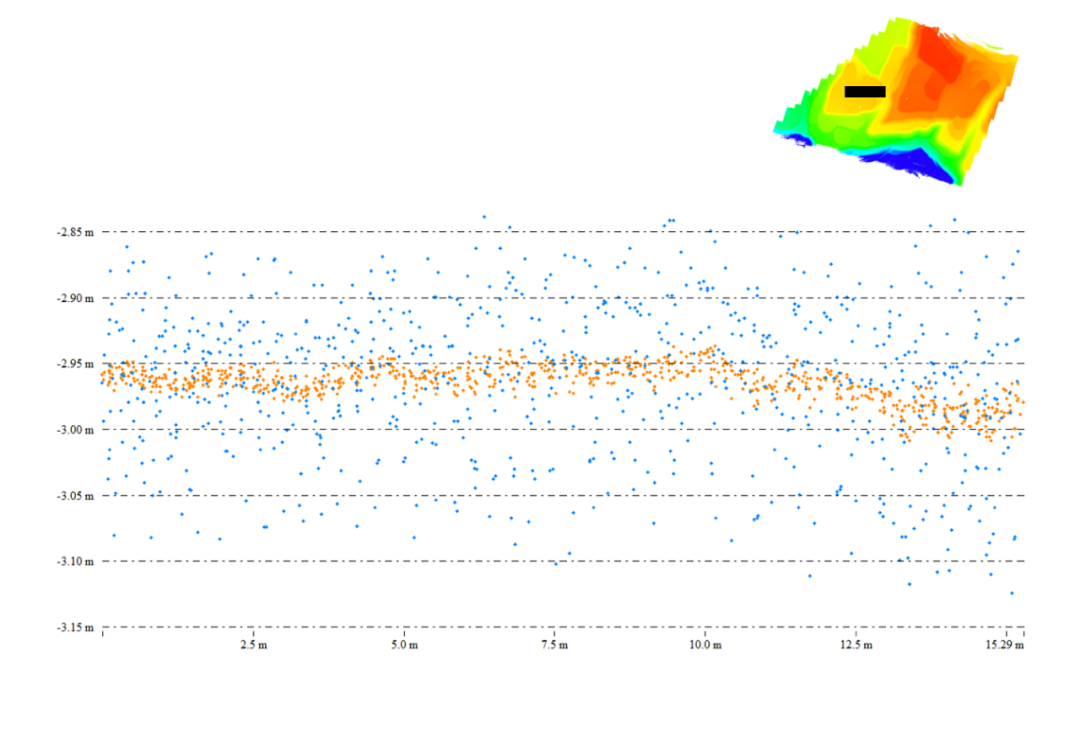The width and height of the screenshot is (1080, 743).
Task: Select the dark blue low region of the map
Action: [905, 166]
